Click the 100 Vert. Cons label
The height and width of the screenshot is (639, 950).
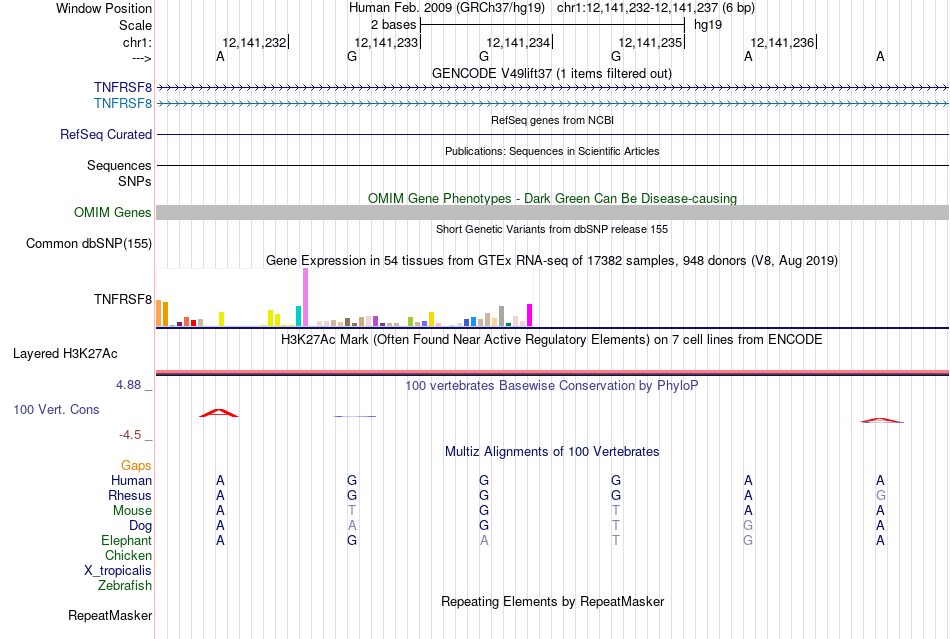56,409
